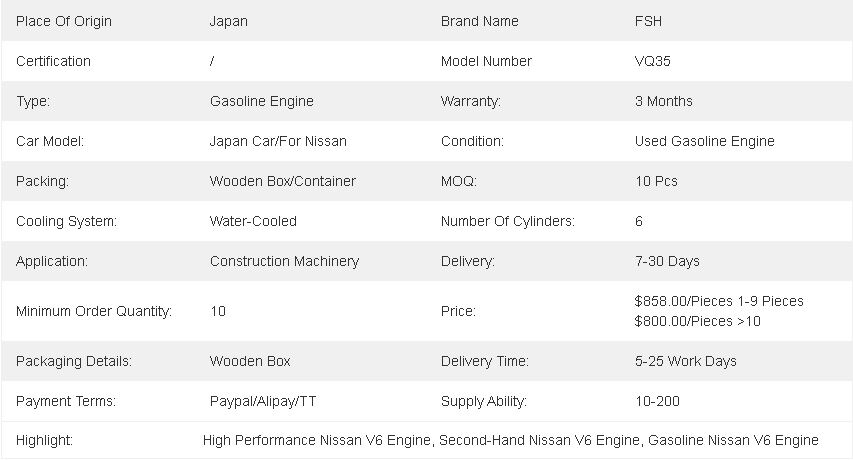Image resolution: width=853 pixels, height=460 pixels.
Task: Select the $800.00/Pieces >10 price line
Action: pyautogui.click(x=697, y=321)
